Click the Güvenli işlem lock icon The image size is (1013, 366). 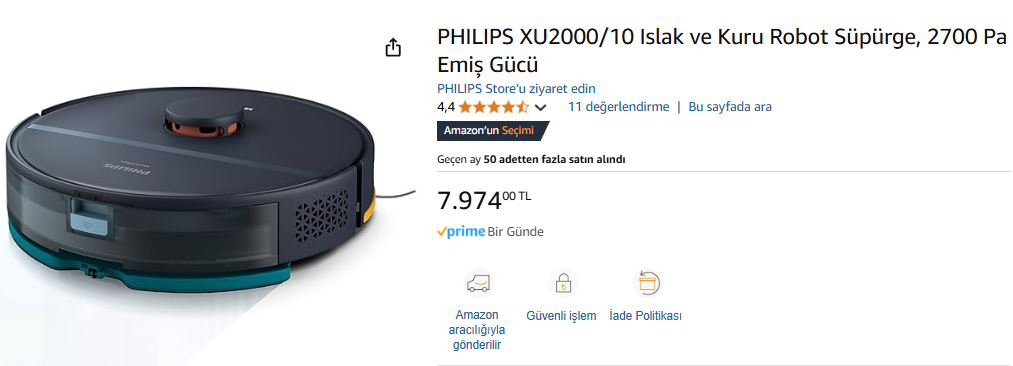pos(563,283)
